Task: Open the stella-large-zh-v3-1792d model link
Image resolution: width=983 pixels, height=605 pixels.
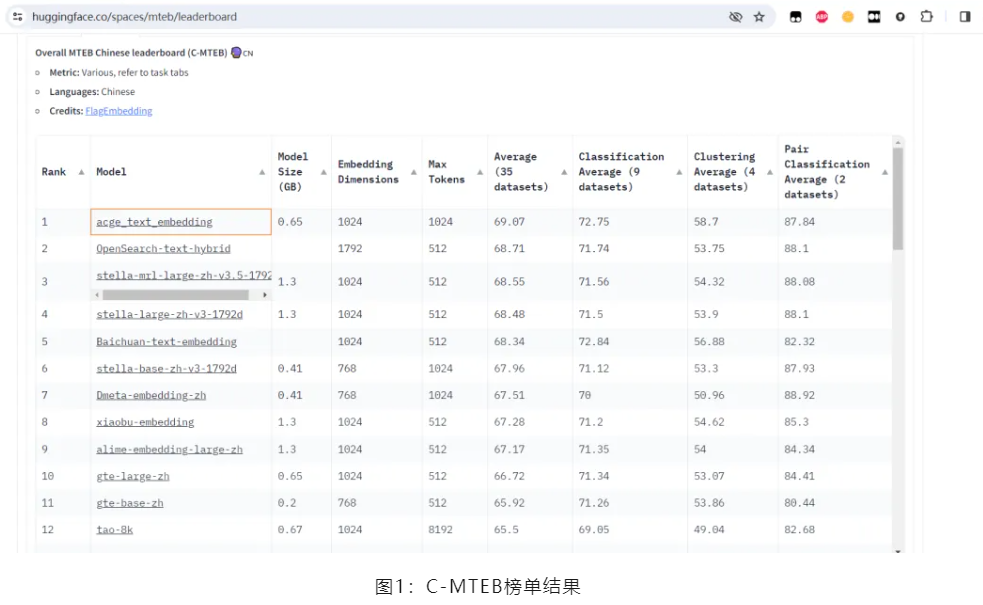Action: 169,314
